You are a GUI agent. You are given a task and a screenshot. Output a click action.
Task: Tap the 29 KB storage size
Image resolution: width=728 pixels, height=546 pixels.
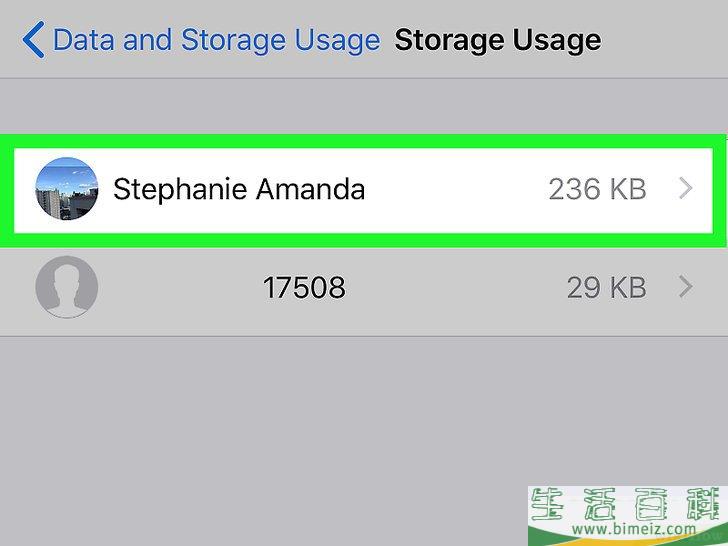coord(607,287)
